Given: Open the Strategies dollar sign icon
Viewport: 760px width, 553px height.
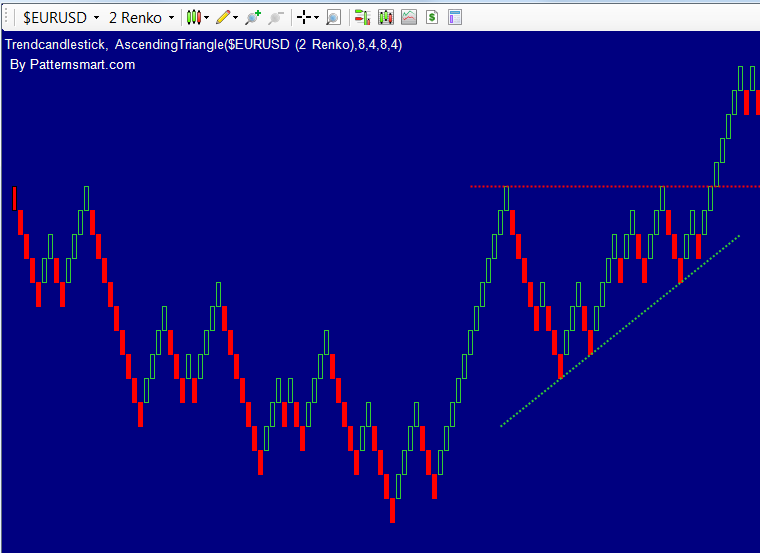Looking at the screenshot, I should 432,17.
